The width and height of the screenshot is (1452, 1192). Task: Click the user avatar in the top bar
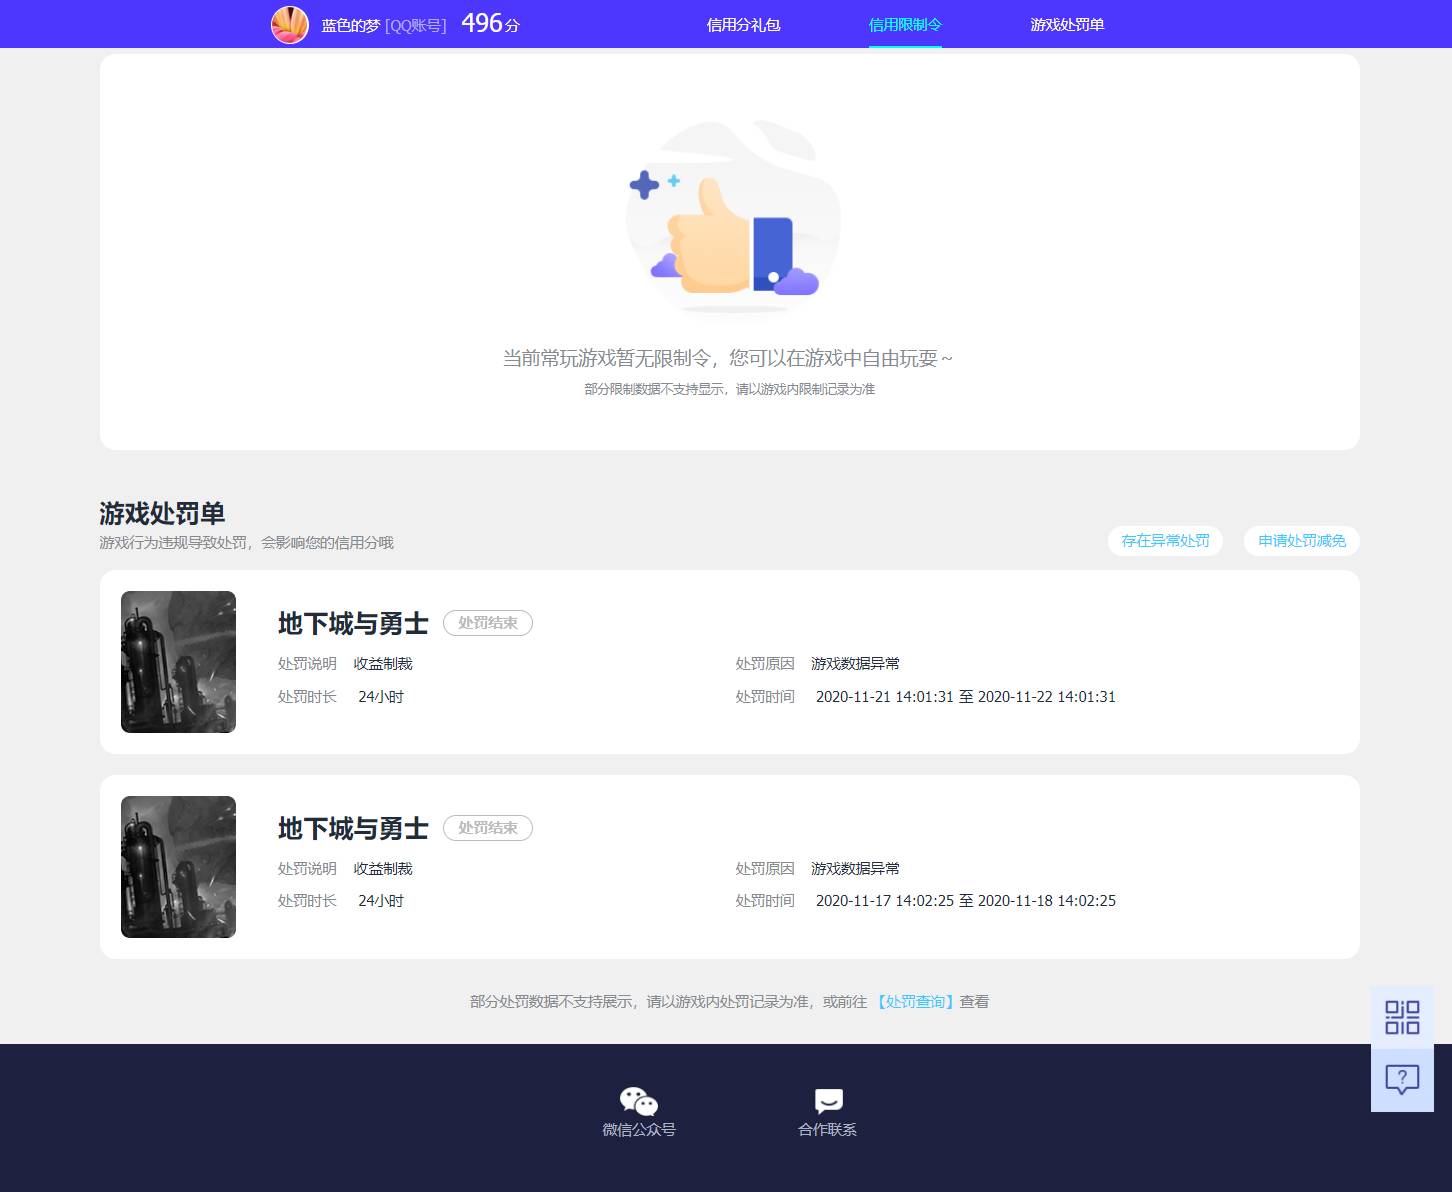(290, 24)
